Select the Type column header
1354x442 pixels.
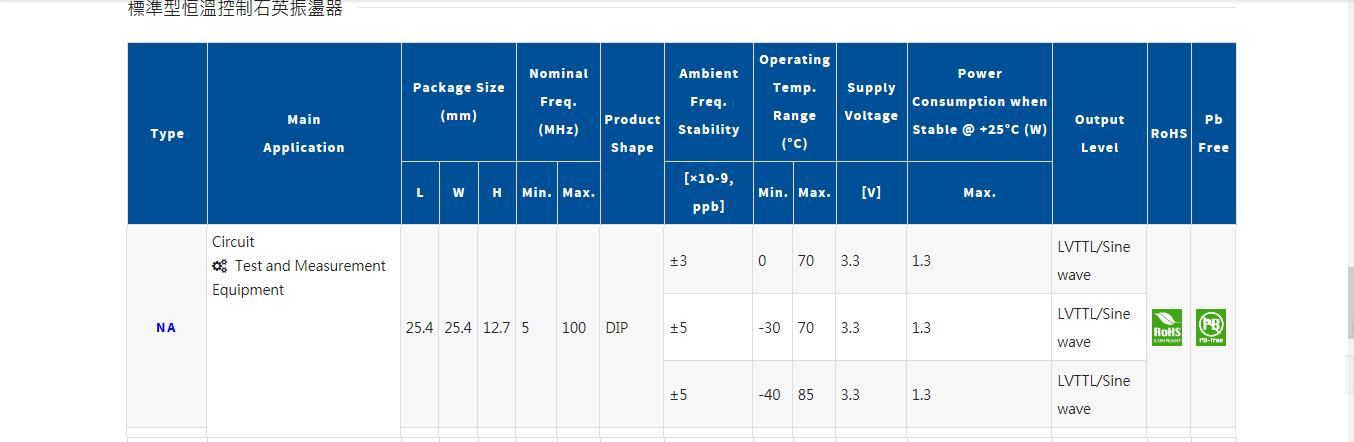pos(167,134)
